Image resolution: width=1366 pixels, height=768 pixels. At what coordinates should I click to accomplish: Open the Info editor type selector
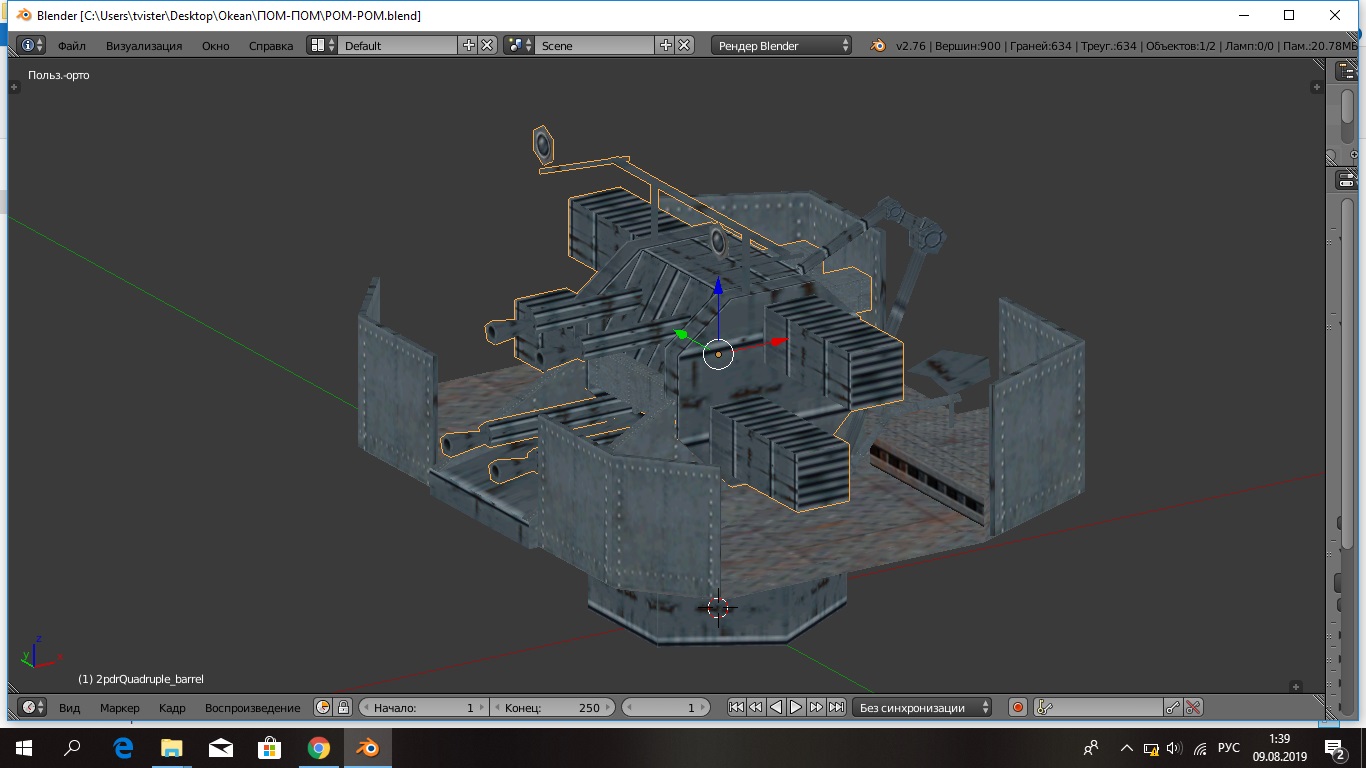pyautogui.click(x=32, y=45)
